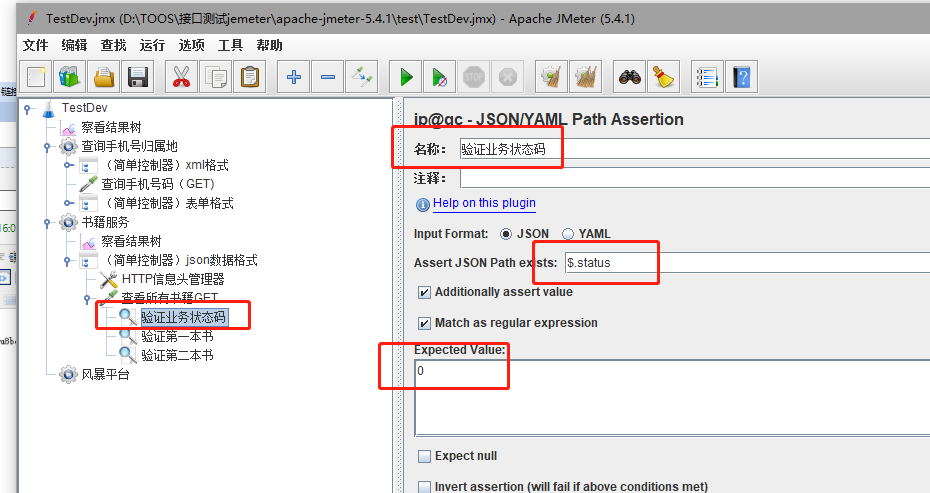Enable the Invert assertion checkbox
Viewport: 930px width, 493px height.
(x=424, y=487)
